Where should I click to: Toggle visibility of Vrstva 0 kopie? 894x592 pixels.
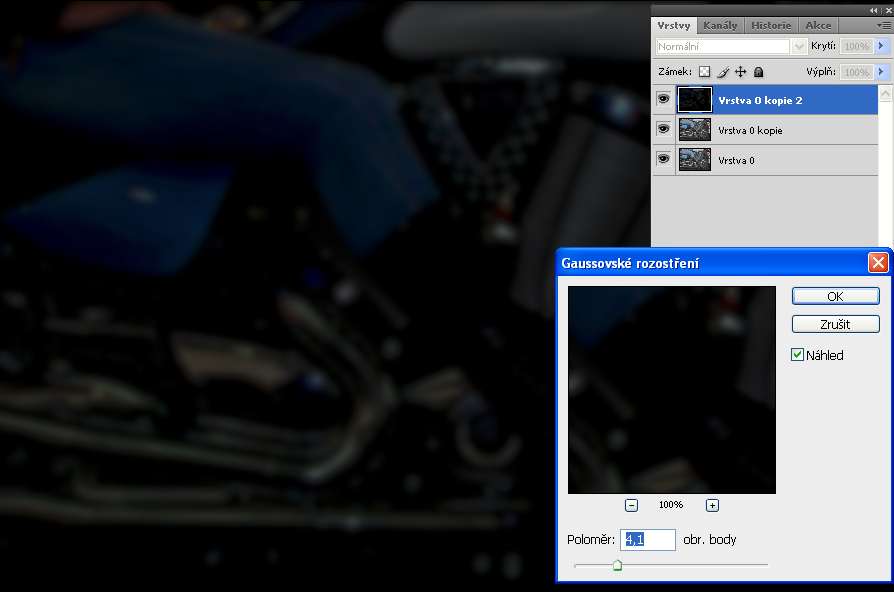tap(663, 129)
